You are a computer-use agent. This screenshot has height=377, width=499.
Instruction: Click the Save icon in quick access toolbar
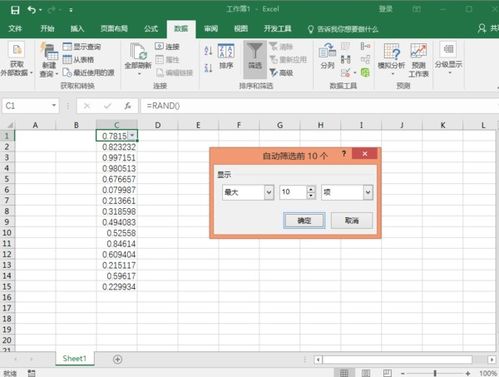(15, 10)
